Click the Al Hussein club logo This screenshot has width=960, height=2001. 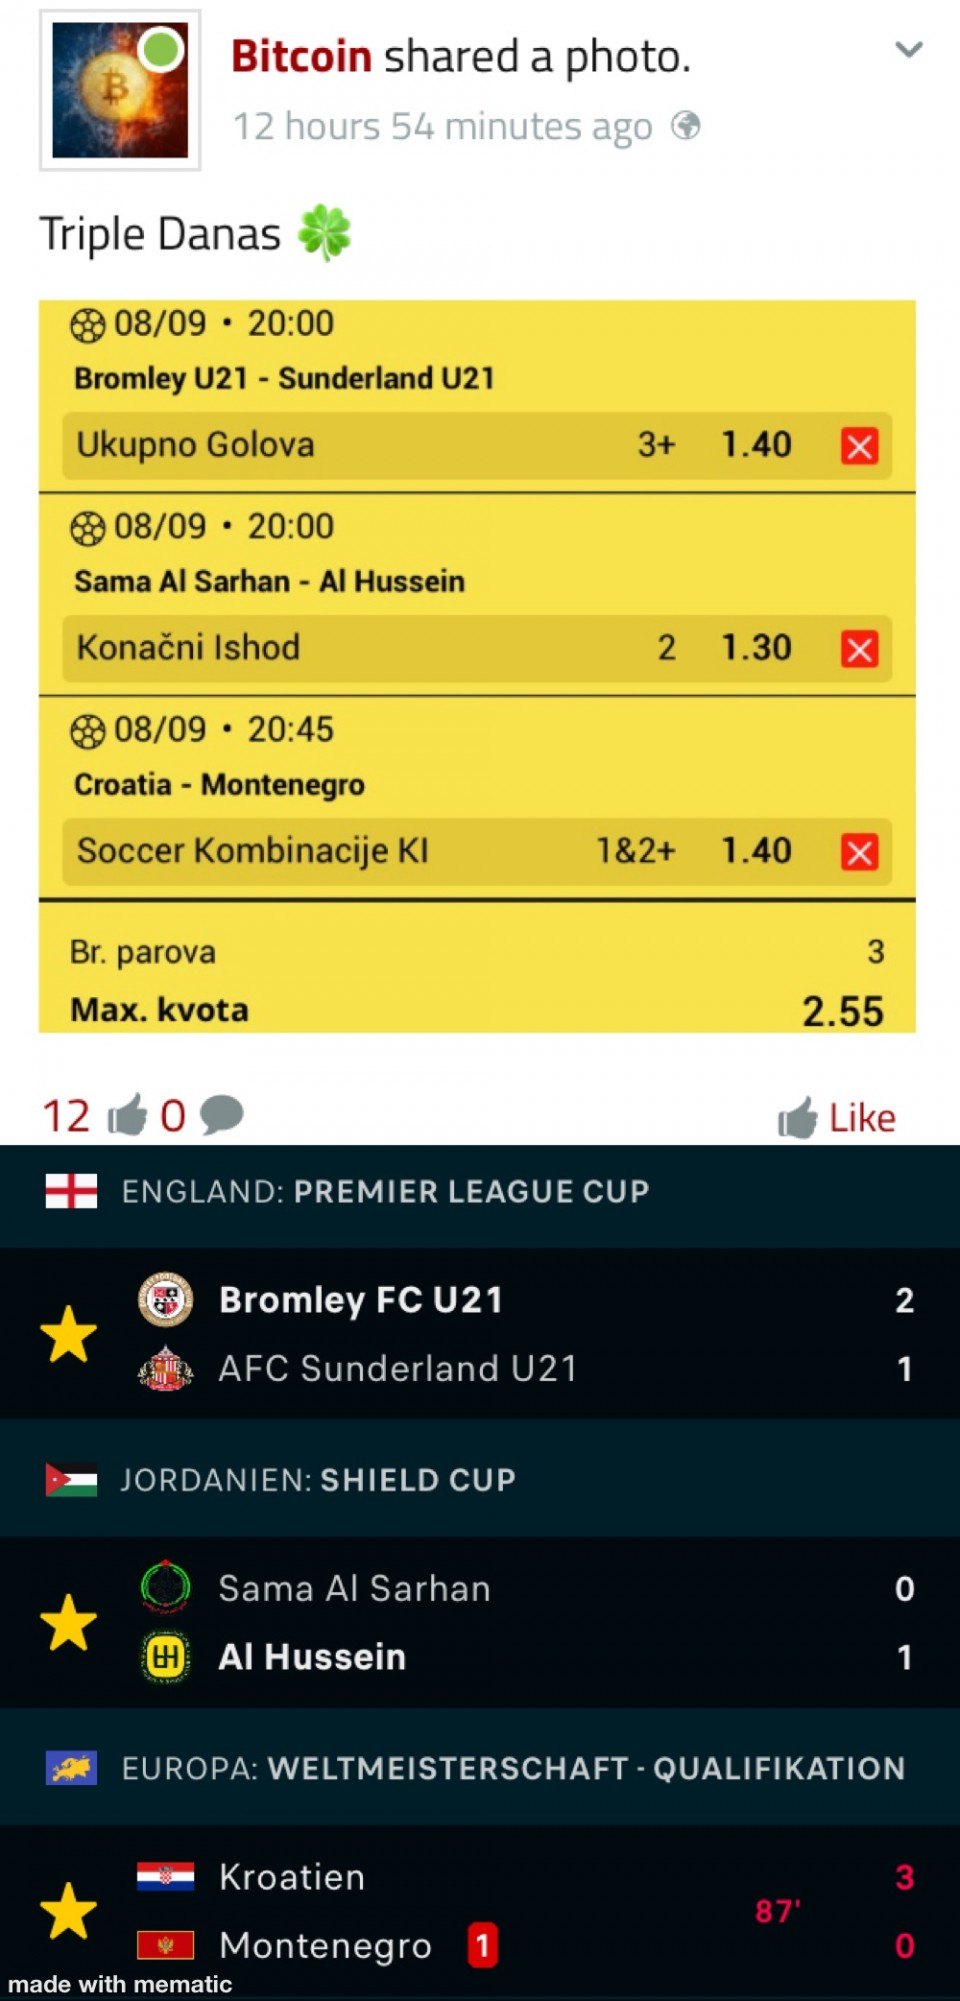(x=165, y=1657)
